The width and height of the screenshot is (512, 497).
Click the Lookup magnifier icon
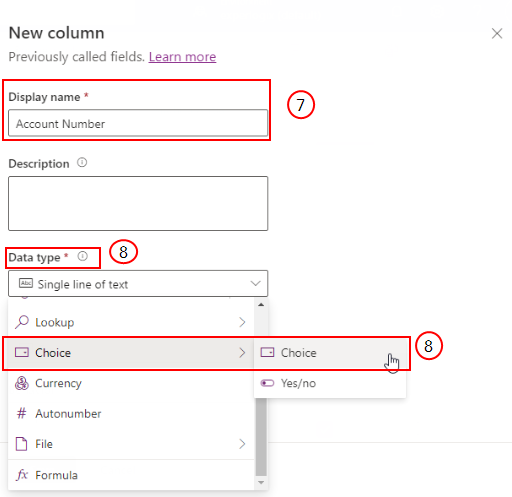pos(22,322)
